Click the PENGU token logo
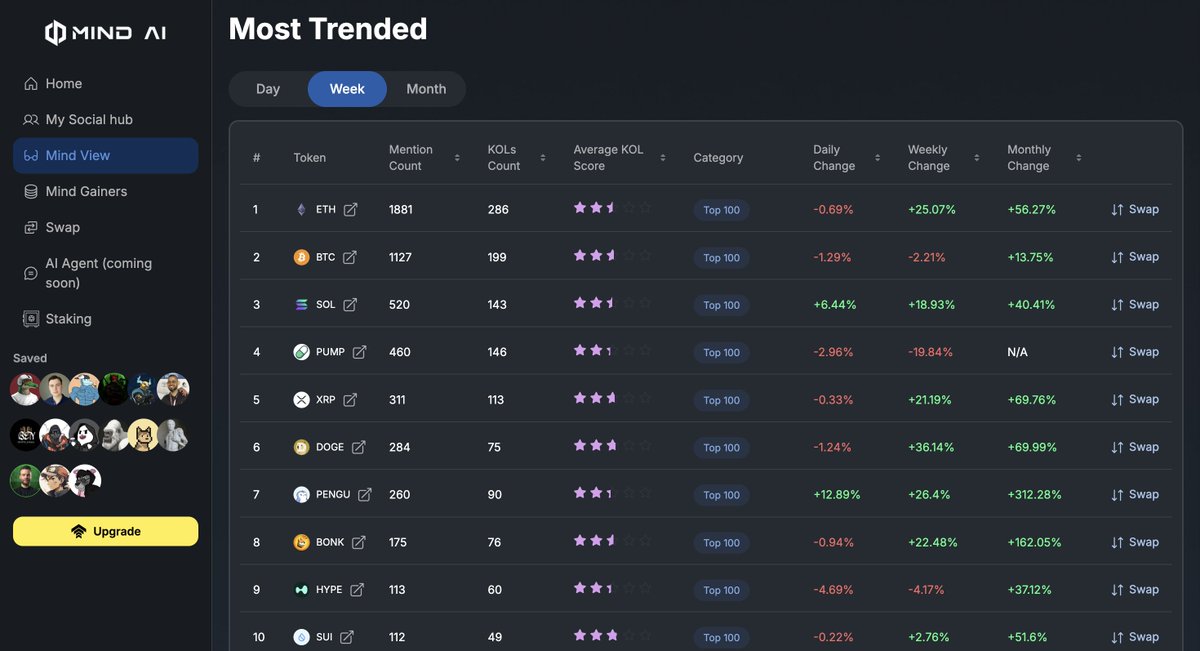Screen dimensions: 1200x651 point(301,495)
